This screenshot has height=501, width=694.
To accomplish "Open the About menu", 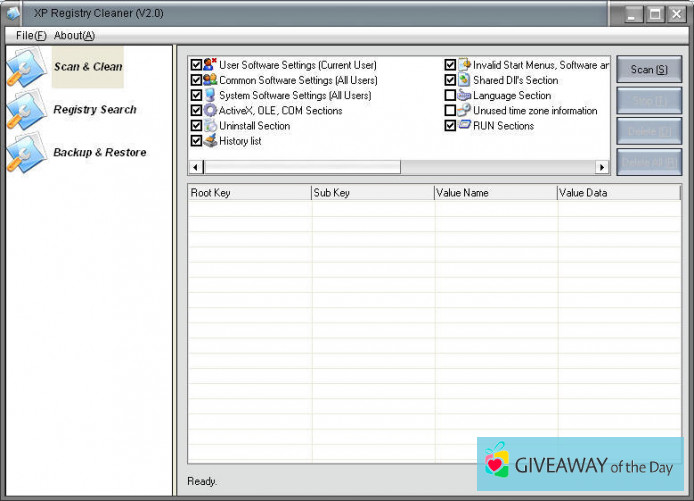I will [x=74, y=35].
